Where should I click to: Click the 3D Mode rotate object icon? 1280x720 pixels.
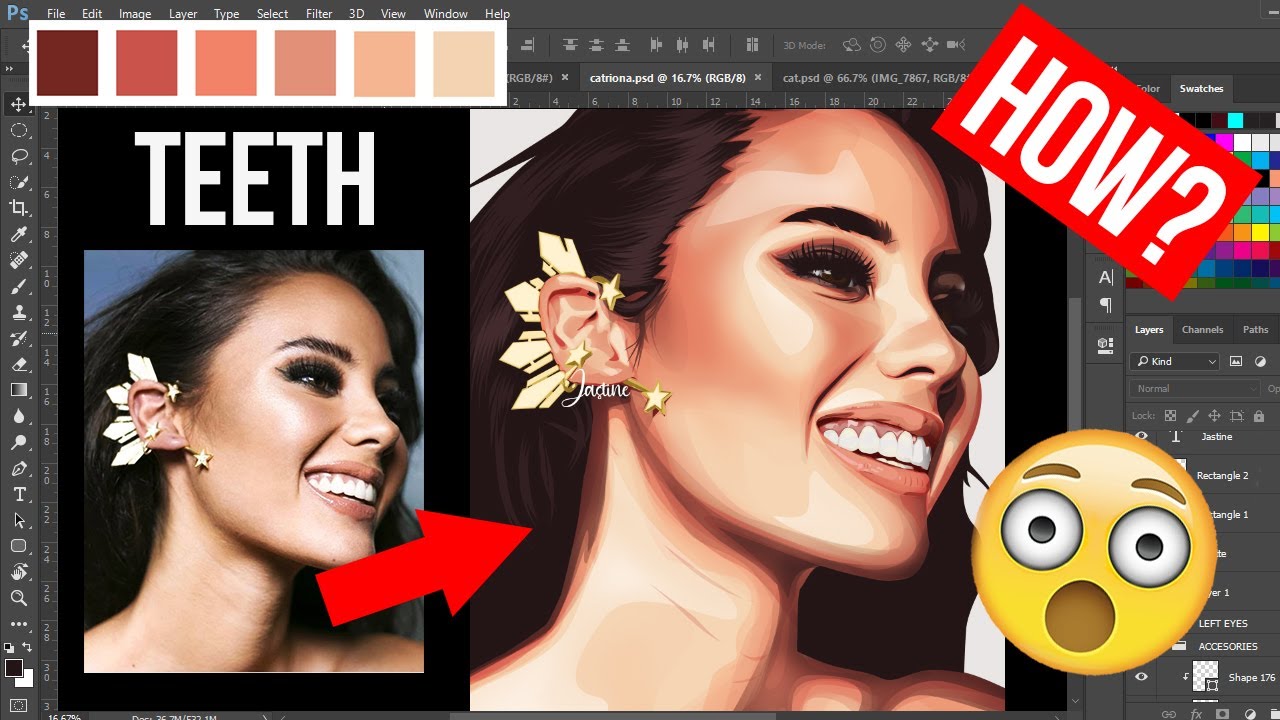tap(851, 45)
